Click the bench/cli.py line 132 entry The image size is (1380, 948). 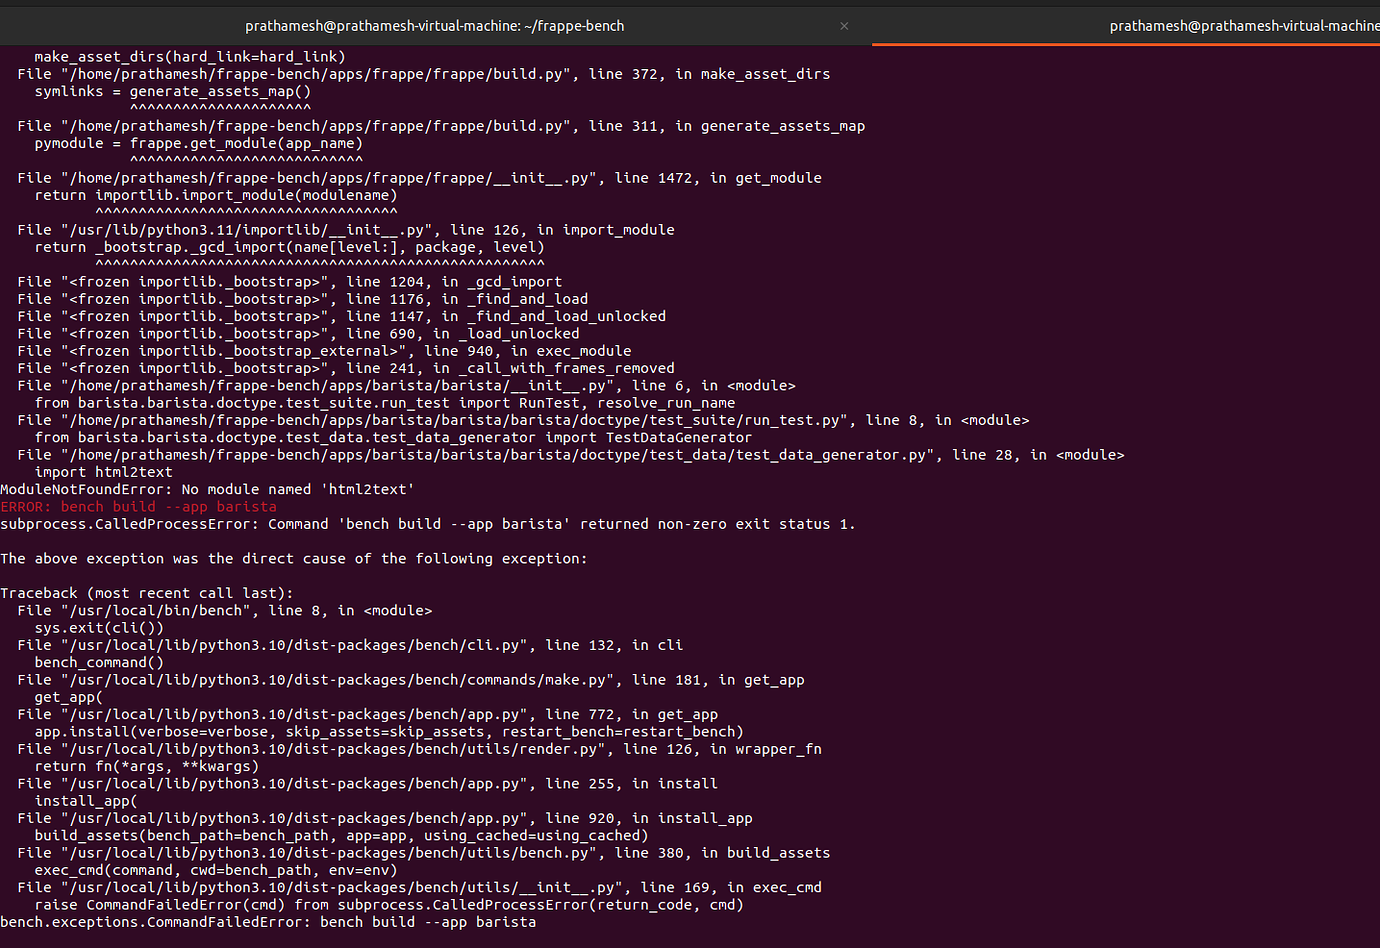click(350, 645)
